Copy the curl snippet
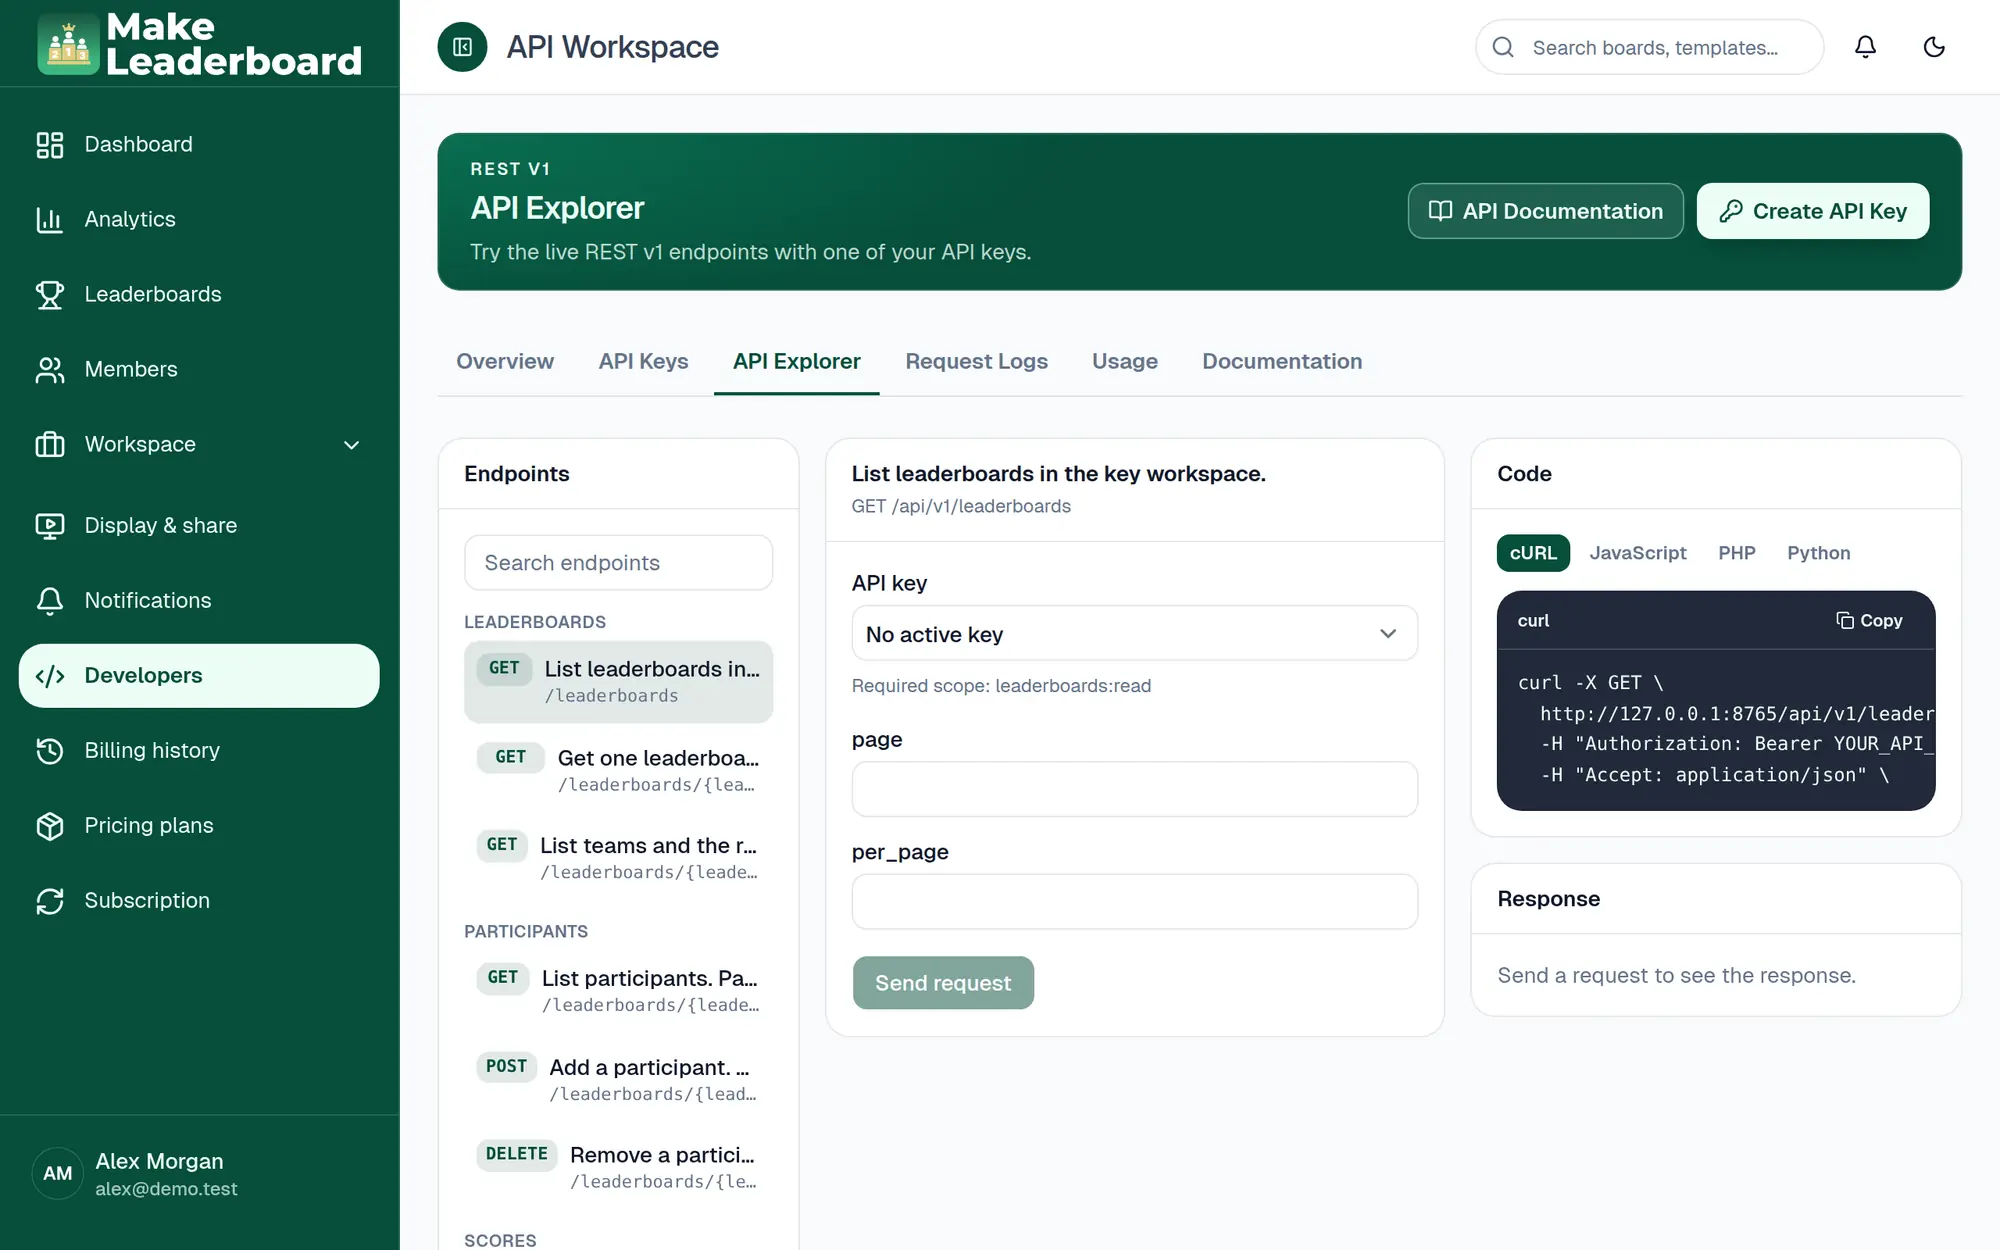 pyautogui.click(x=1869, y=621)
